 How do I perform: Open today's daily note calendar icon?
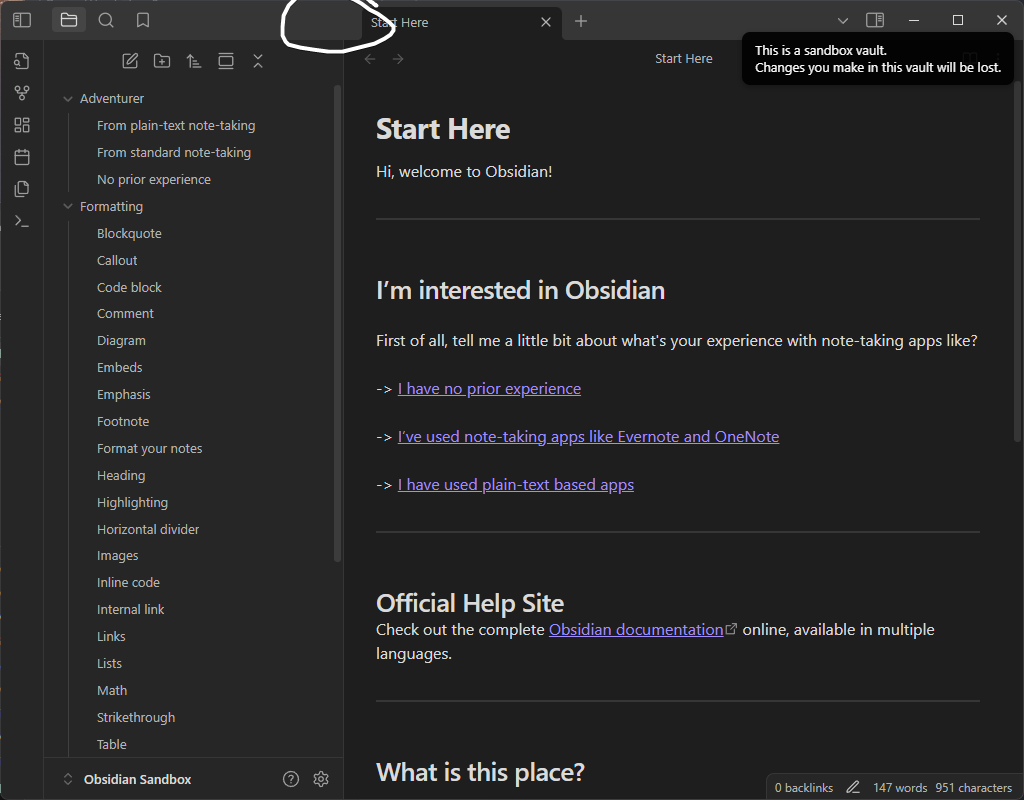[x=22, y=157]
